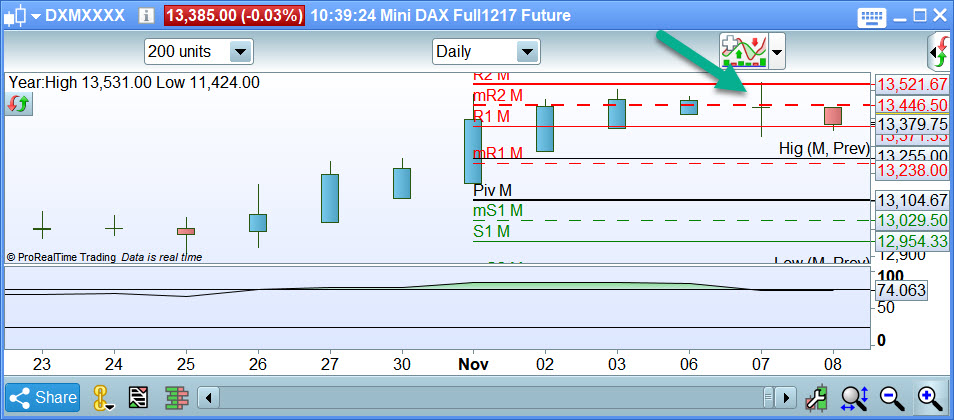Click the Nov date axis label
954x420 pixels.
pos(473,365)
